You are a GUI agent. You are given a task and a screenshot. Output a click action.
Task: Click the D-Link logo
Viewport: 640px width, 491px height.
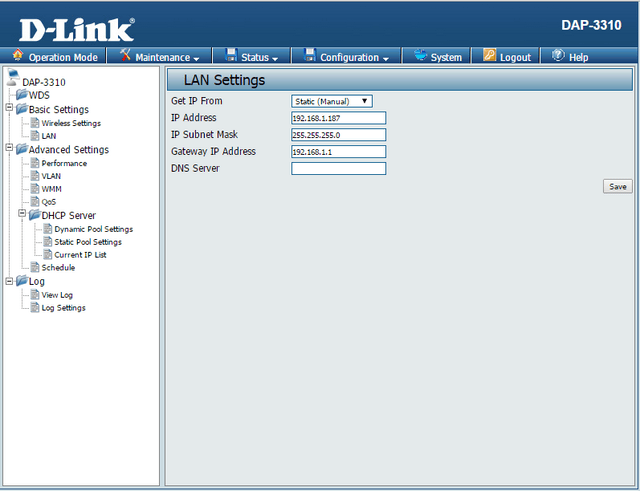click(x=77, y=30)
